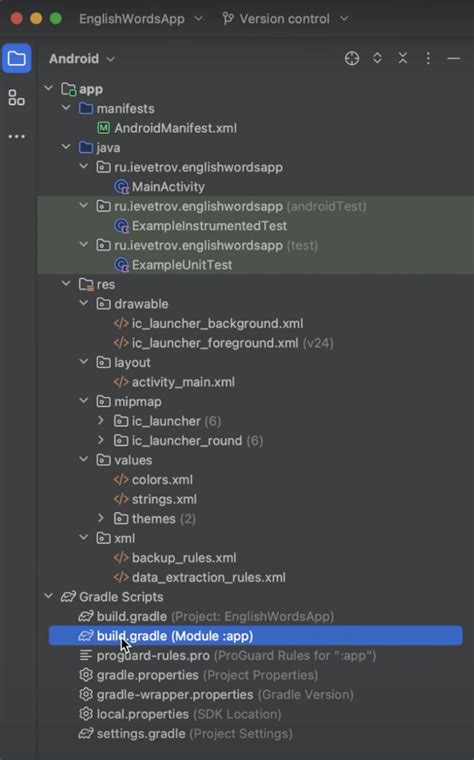The width and height of the screenshot is (474, 760).
Task: Click the 'gradle.properties' file name
Action: [x=148, y=675]
